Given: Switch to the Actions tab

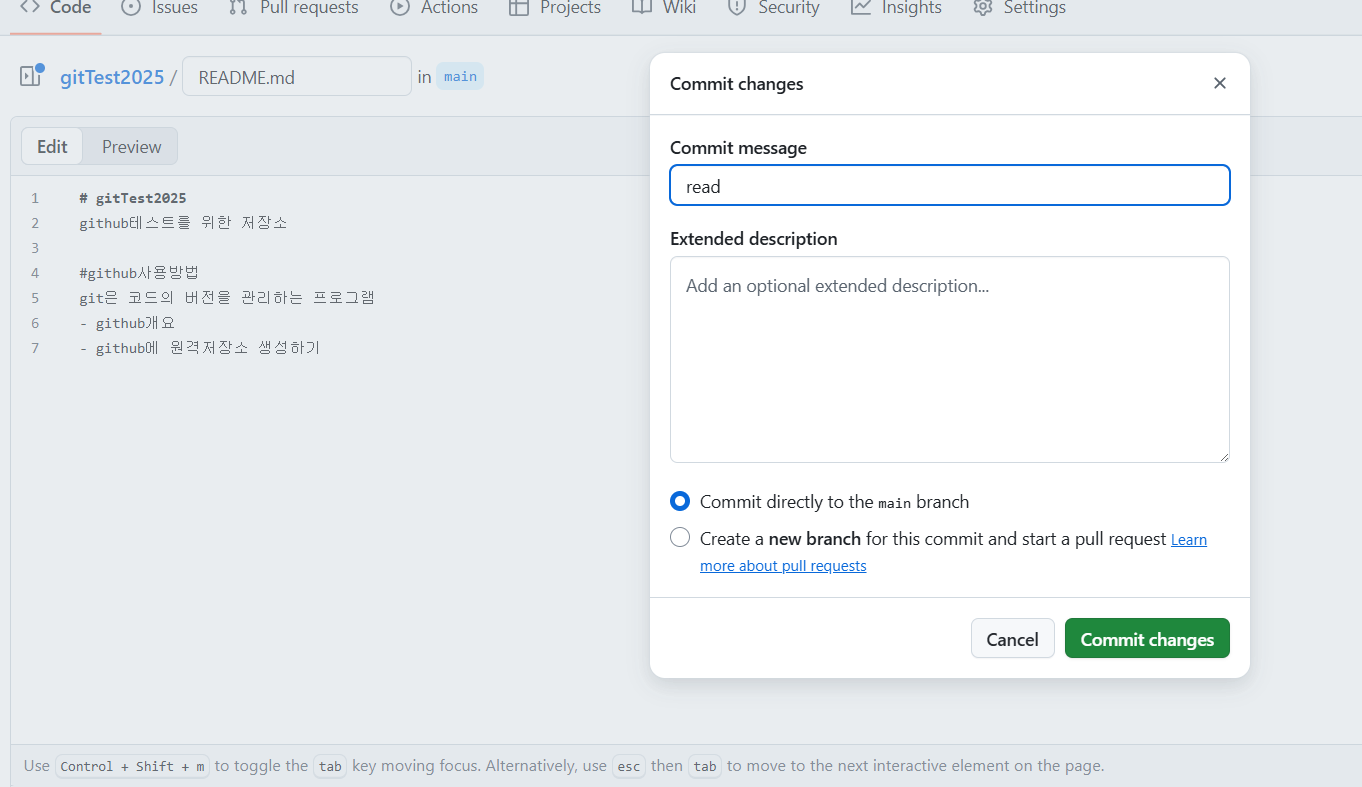Looking at the screenshot, I should [x=434, y=8].
